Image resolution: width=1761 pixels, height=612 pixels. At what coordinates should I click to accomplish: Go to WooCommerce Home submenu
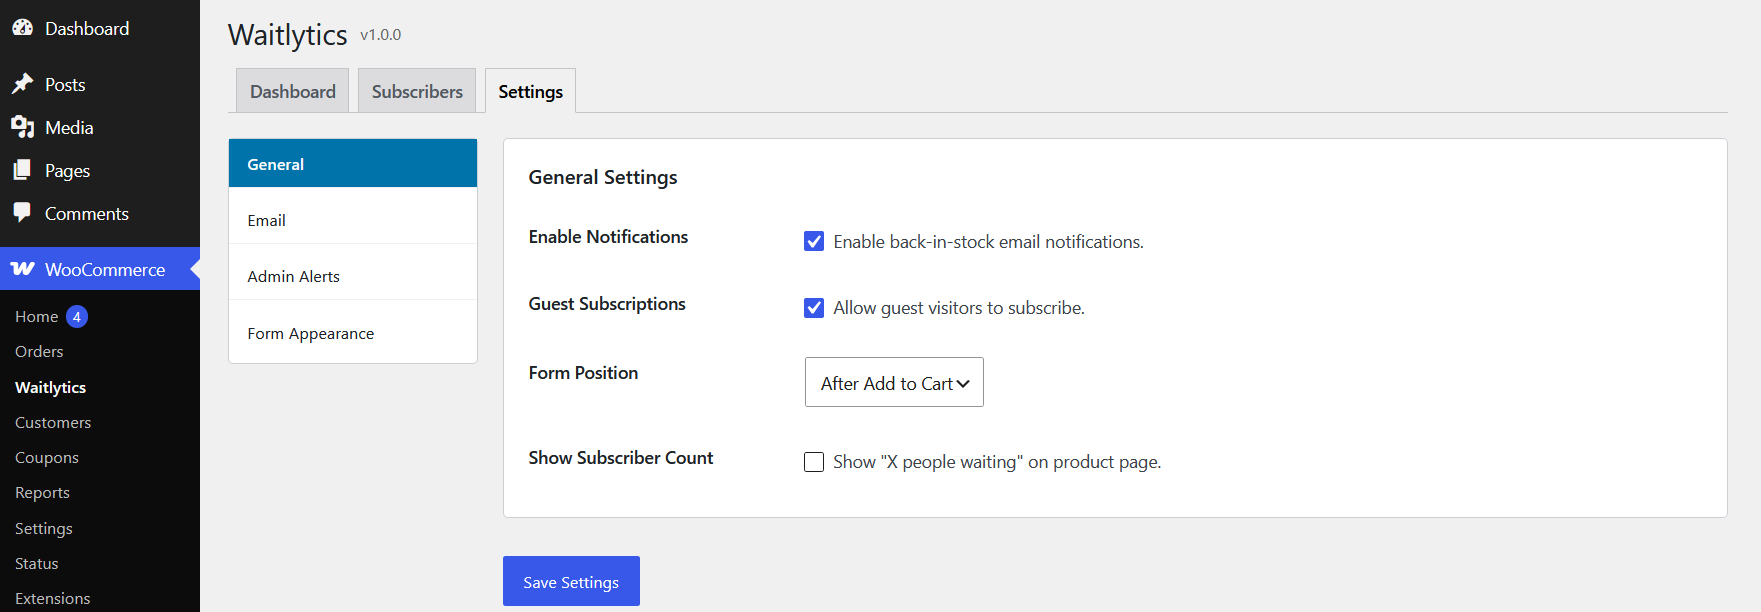click(36, 316)
